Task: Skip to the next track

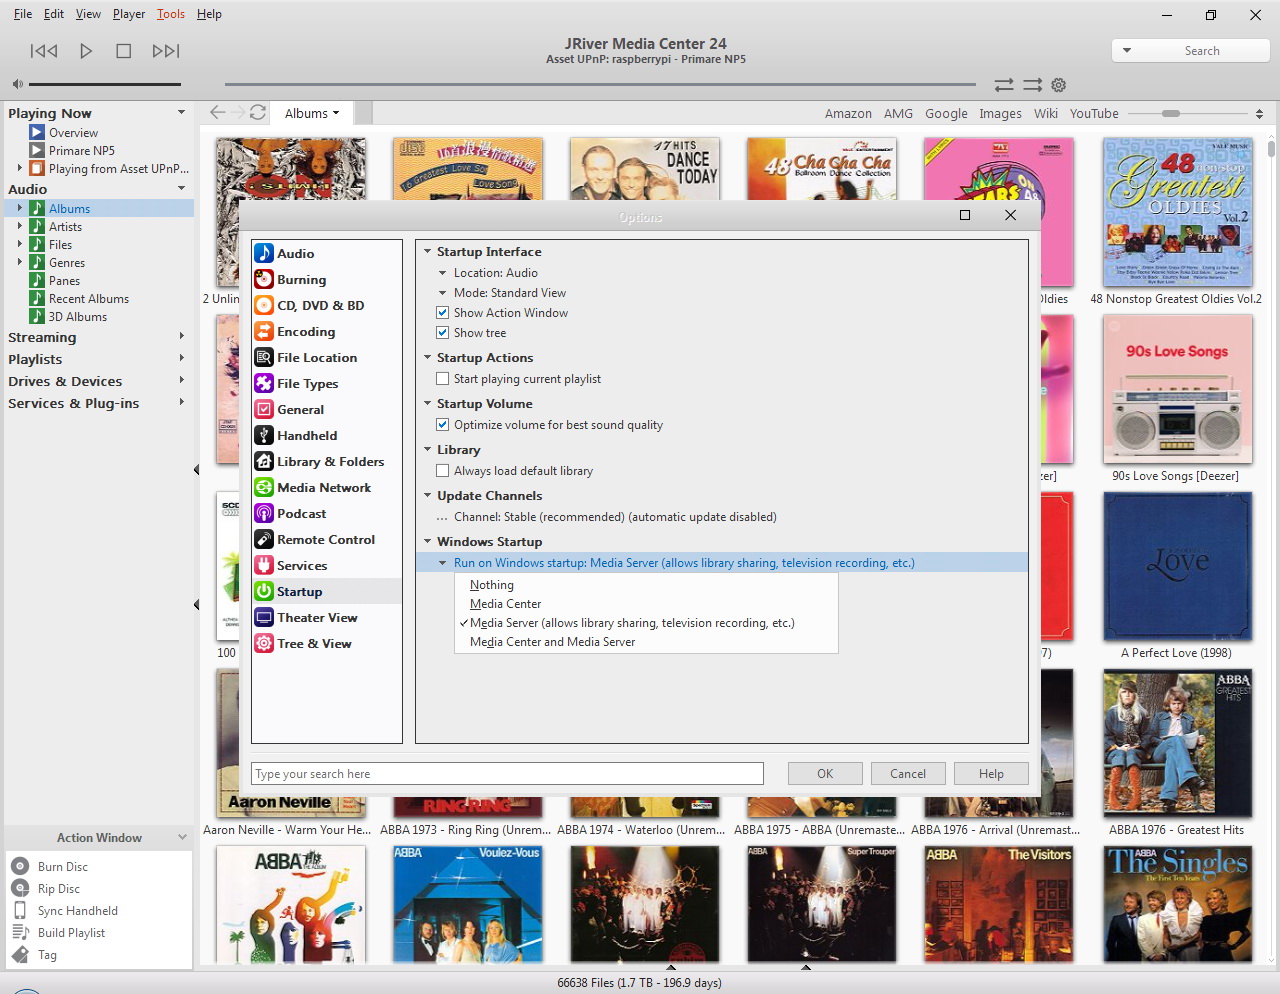Action: point(166,51)
